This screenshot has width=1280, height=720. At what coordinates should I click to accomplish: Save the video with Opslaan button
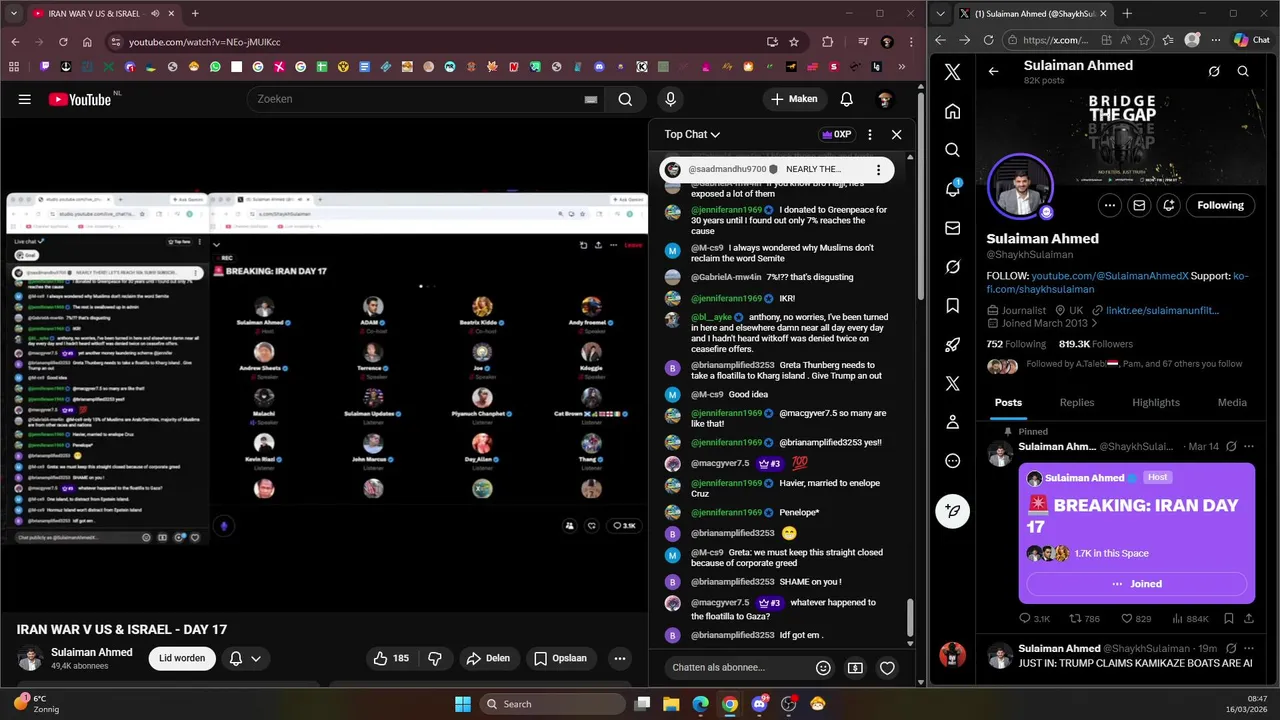tap(561, 658)
